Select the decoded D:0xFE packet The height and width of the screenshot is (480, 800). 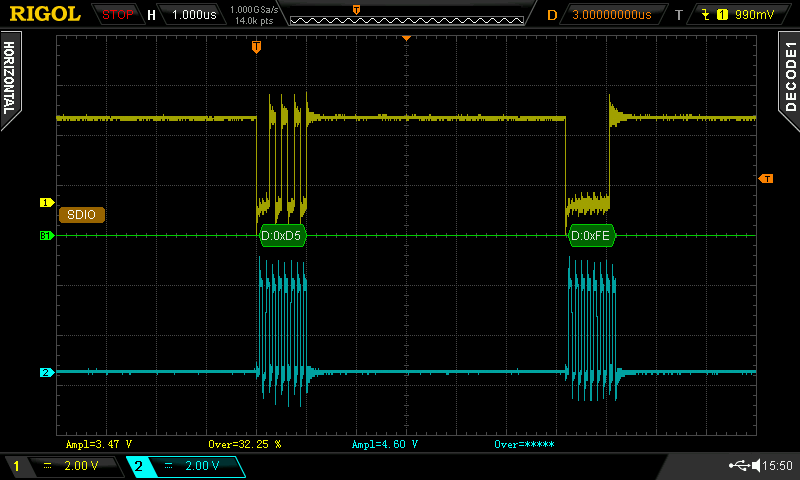[x=591, y=236]
